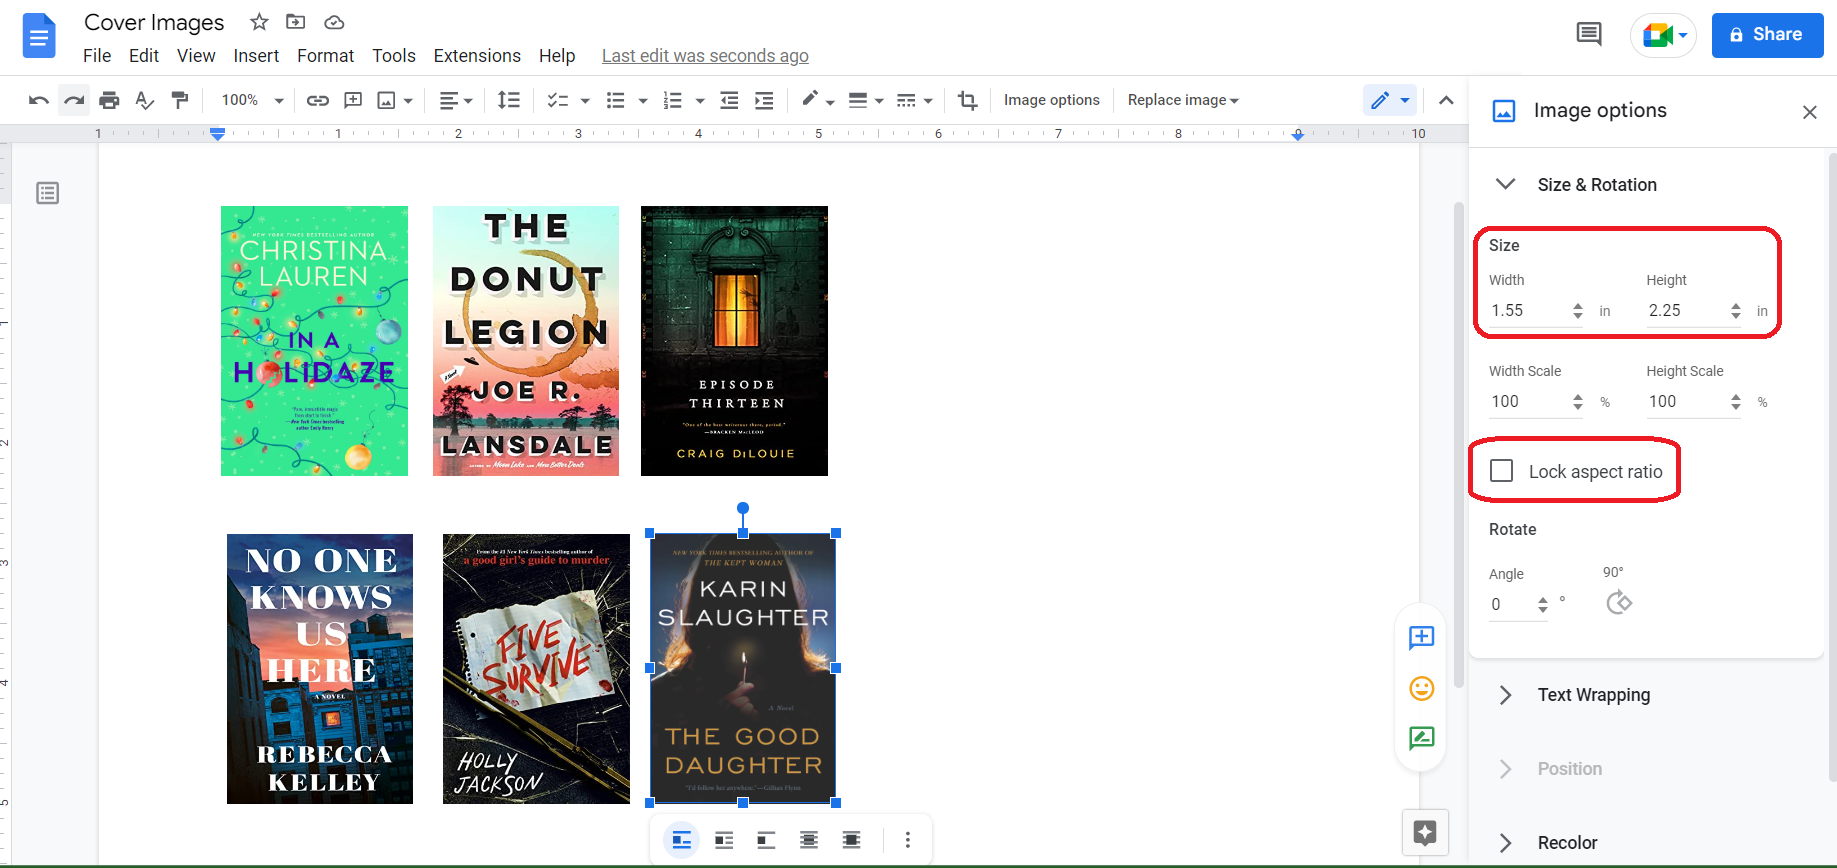1837x868 pixels.
Task: Open the Extensions menu
Action: (x=477, y=56)
